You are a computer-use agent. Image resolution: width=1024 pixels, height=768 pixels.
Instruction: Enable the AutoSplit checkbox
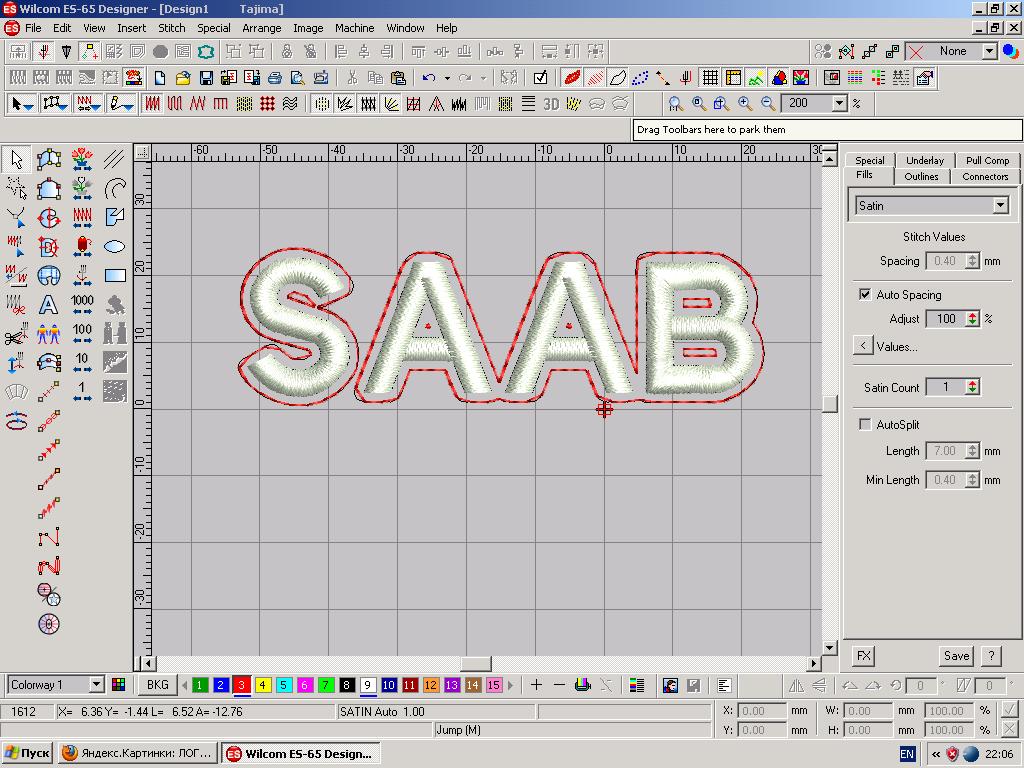865,425
